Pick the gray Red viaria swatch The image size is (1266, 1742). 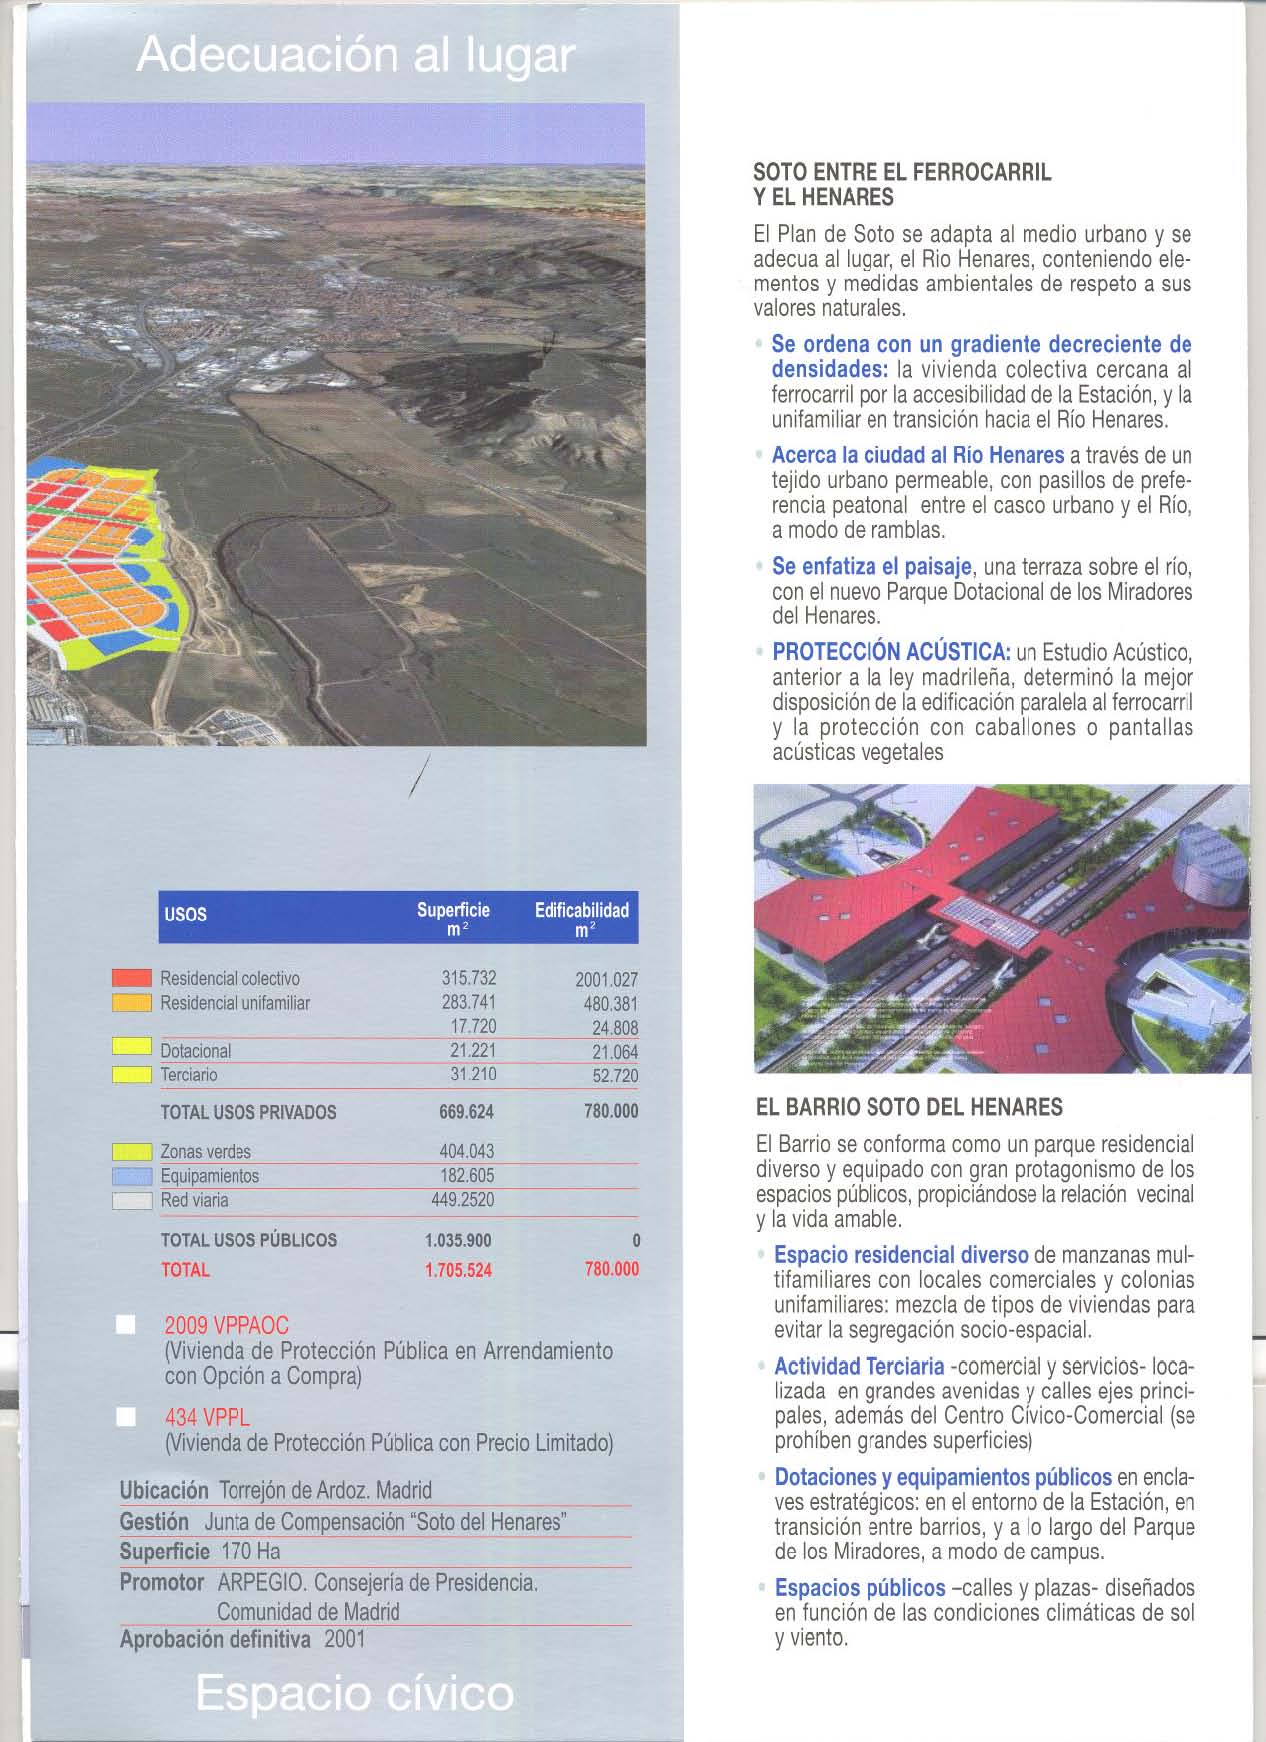[x=131, y=1201]
